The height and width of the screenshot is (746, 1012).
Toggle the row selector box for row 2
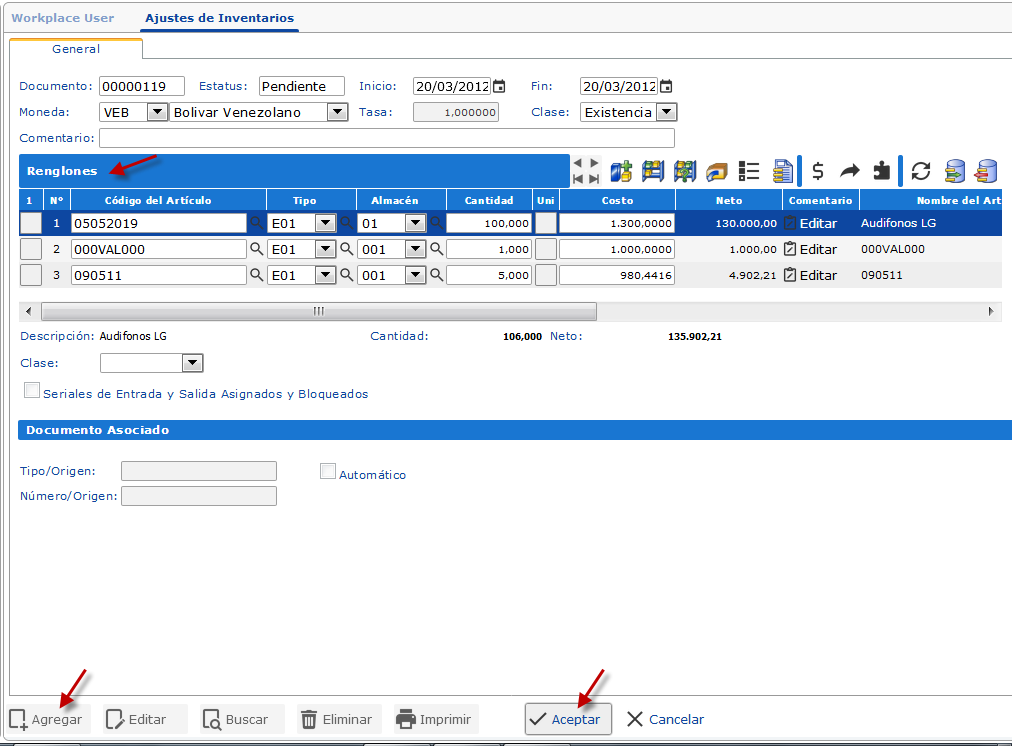point(31,249)
